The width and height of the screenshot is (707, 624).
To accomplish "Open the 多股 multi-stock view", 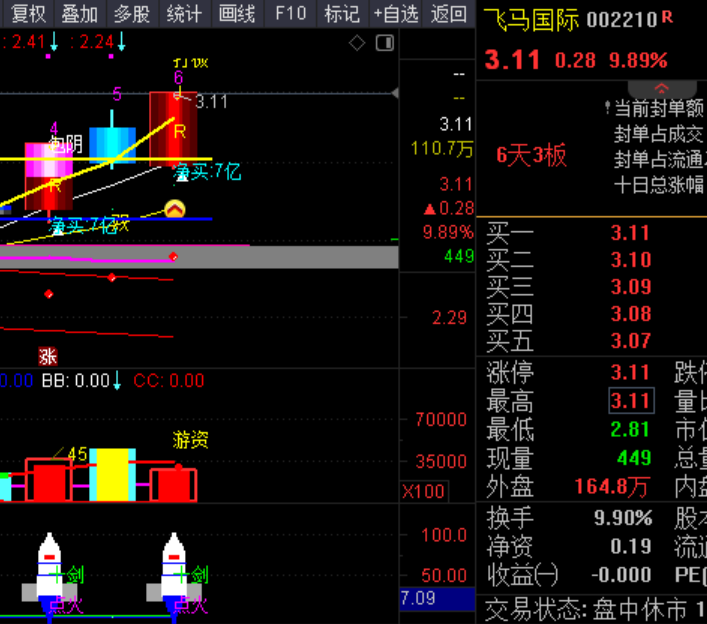I will [132, 14].
